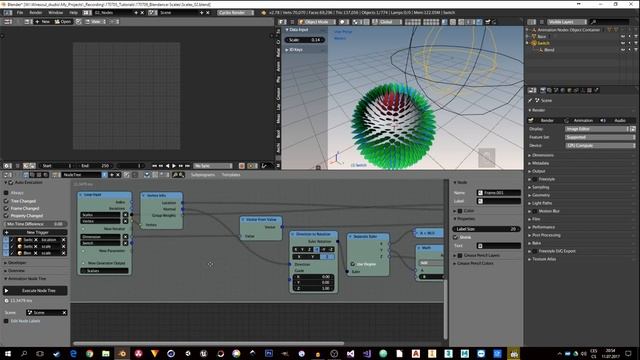Screen dimensions: 640x360
Task: Expand the Sampling panel
Action: (x=539, y=187)
